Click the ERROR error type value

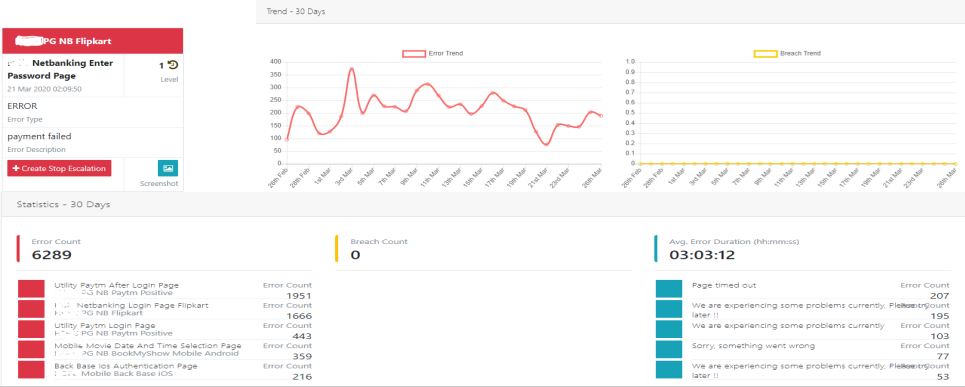tap(22, 106)
